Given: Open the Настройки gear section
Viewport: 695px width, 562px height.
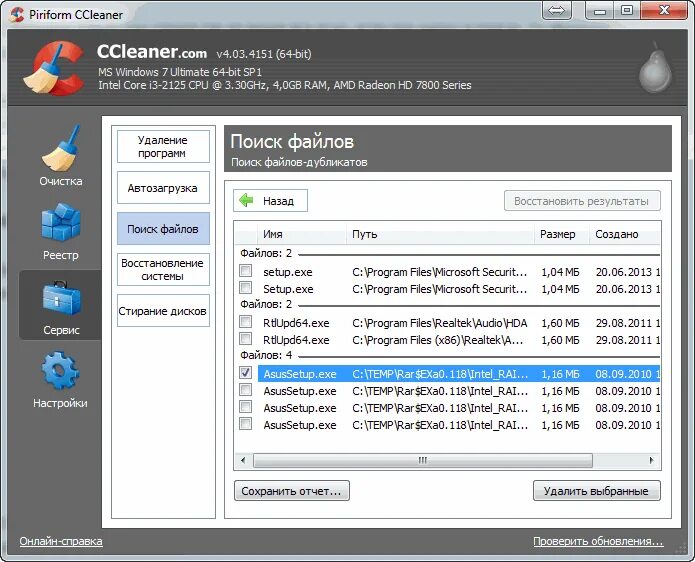Looking at the screenshot, I should pyautogui.click(x=60, y=379).
